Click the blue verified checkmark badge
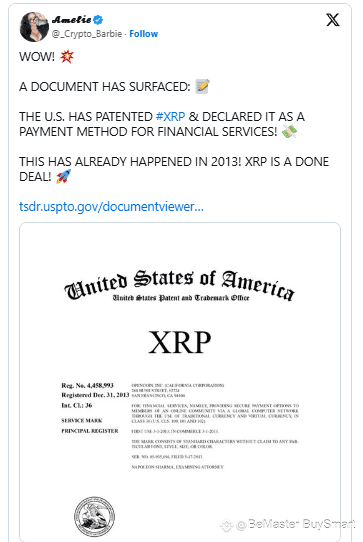363x542 pixels. [x=98, y=20]
